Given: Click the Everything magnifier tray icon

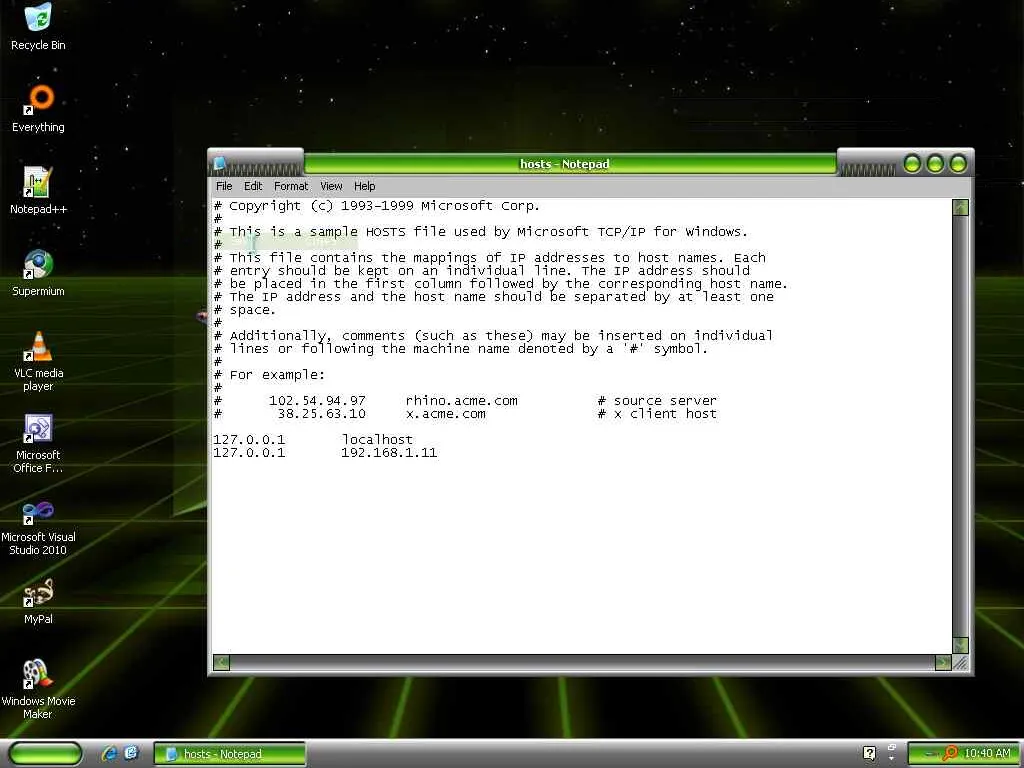Looking at the screenshot, I should (950, 753).
